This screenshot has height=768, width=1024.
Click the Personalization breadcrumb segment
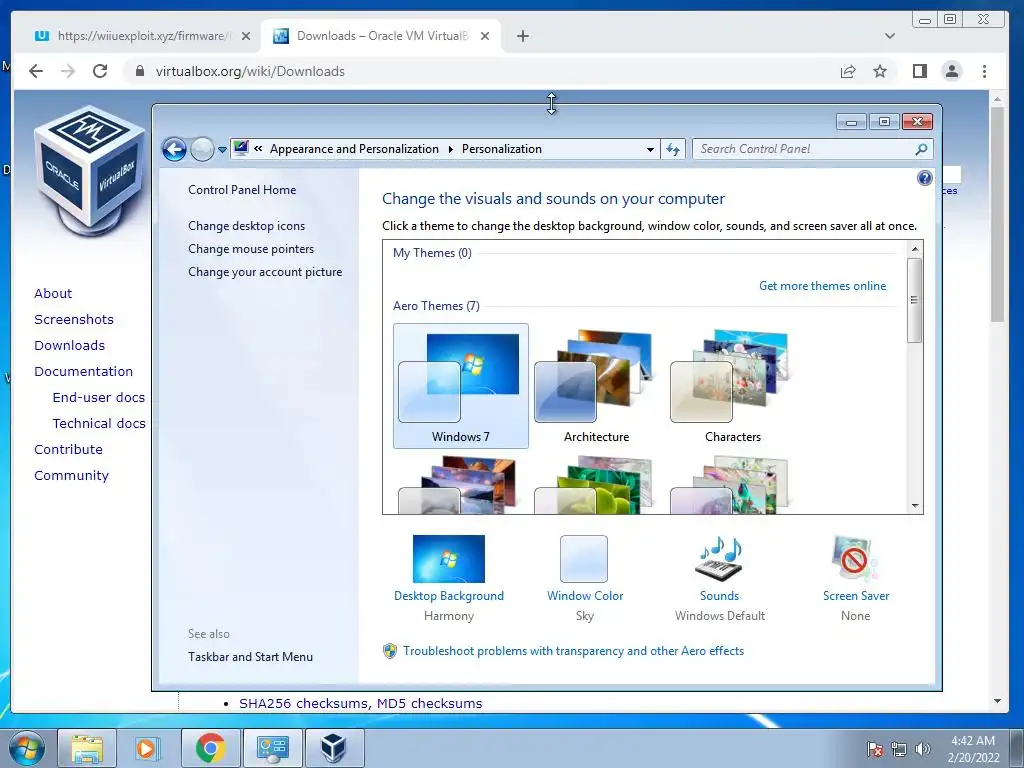point(502,149)
